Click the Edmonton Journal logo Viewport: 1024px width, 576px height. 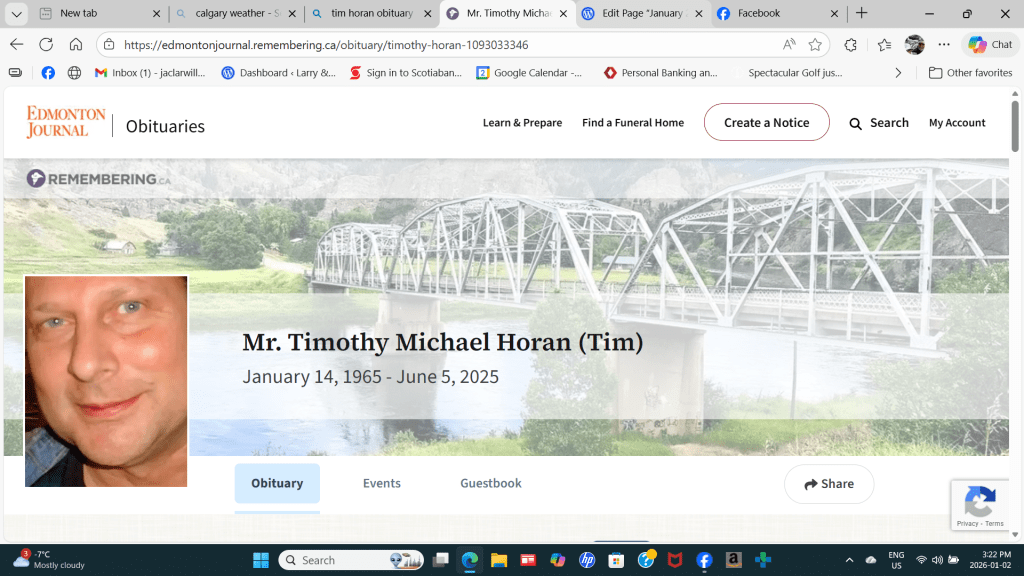66,122
